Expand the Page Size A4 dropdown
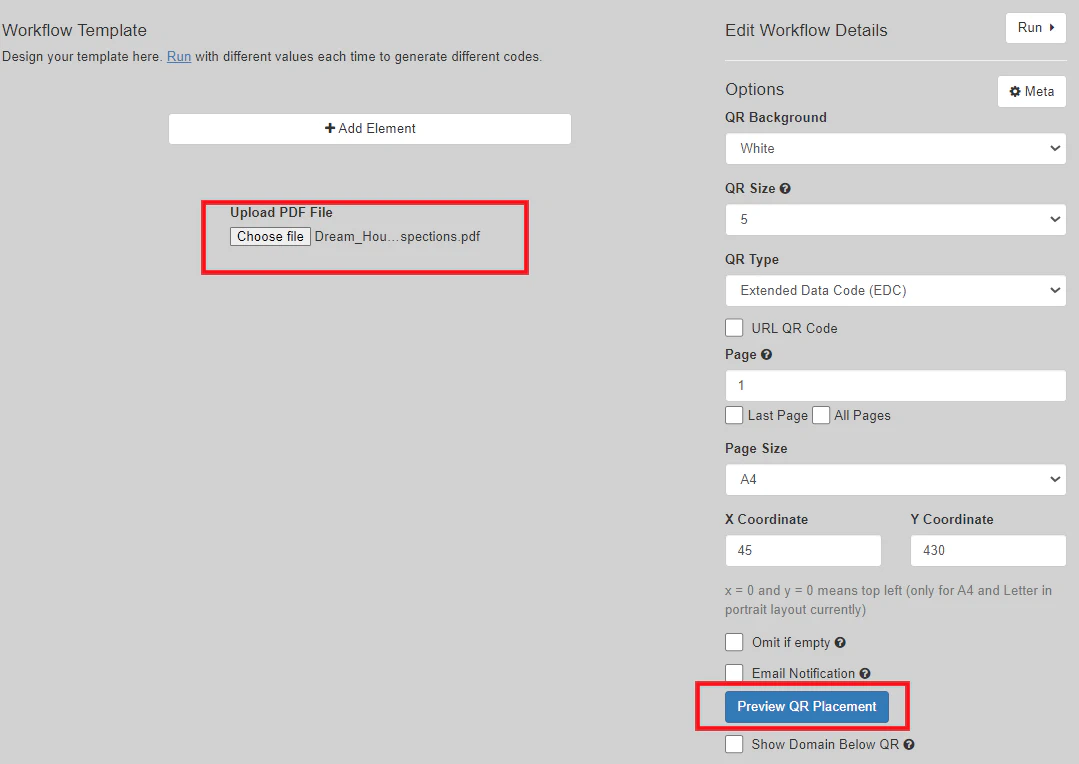The image size is (1079, 764). click(x=895, y=480)
